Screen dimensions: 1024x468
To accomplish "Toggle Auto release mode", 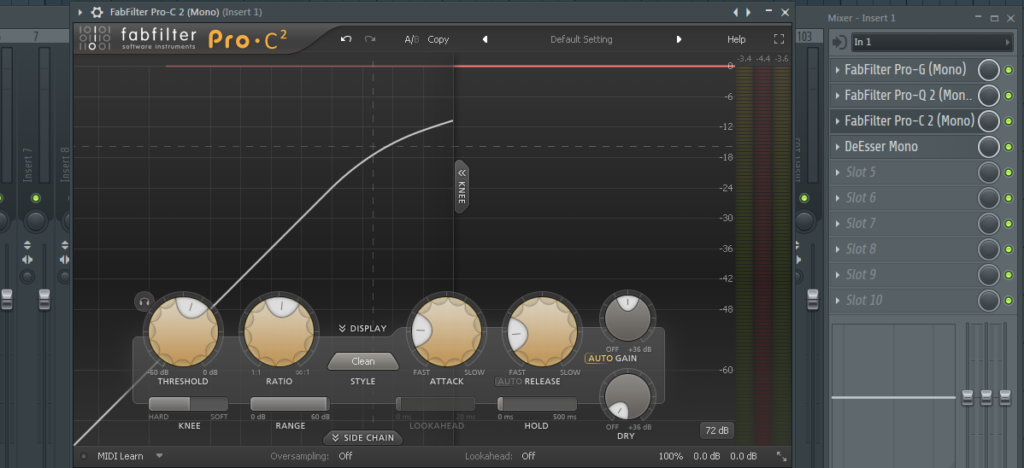I will [509, 381].
